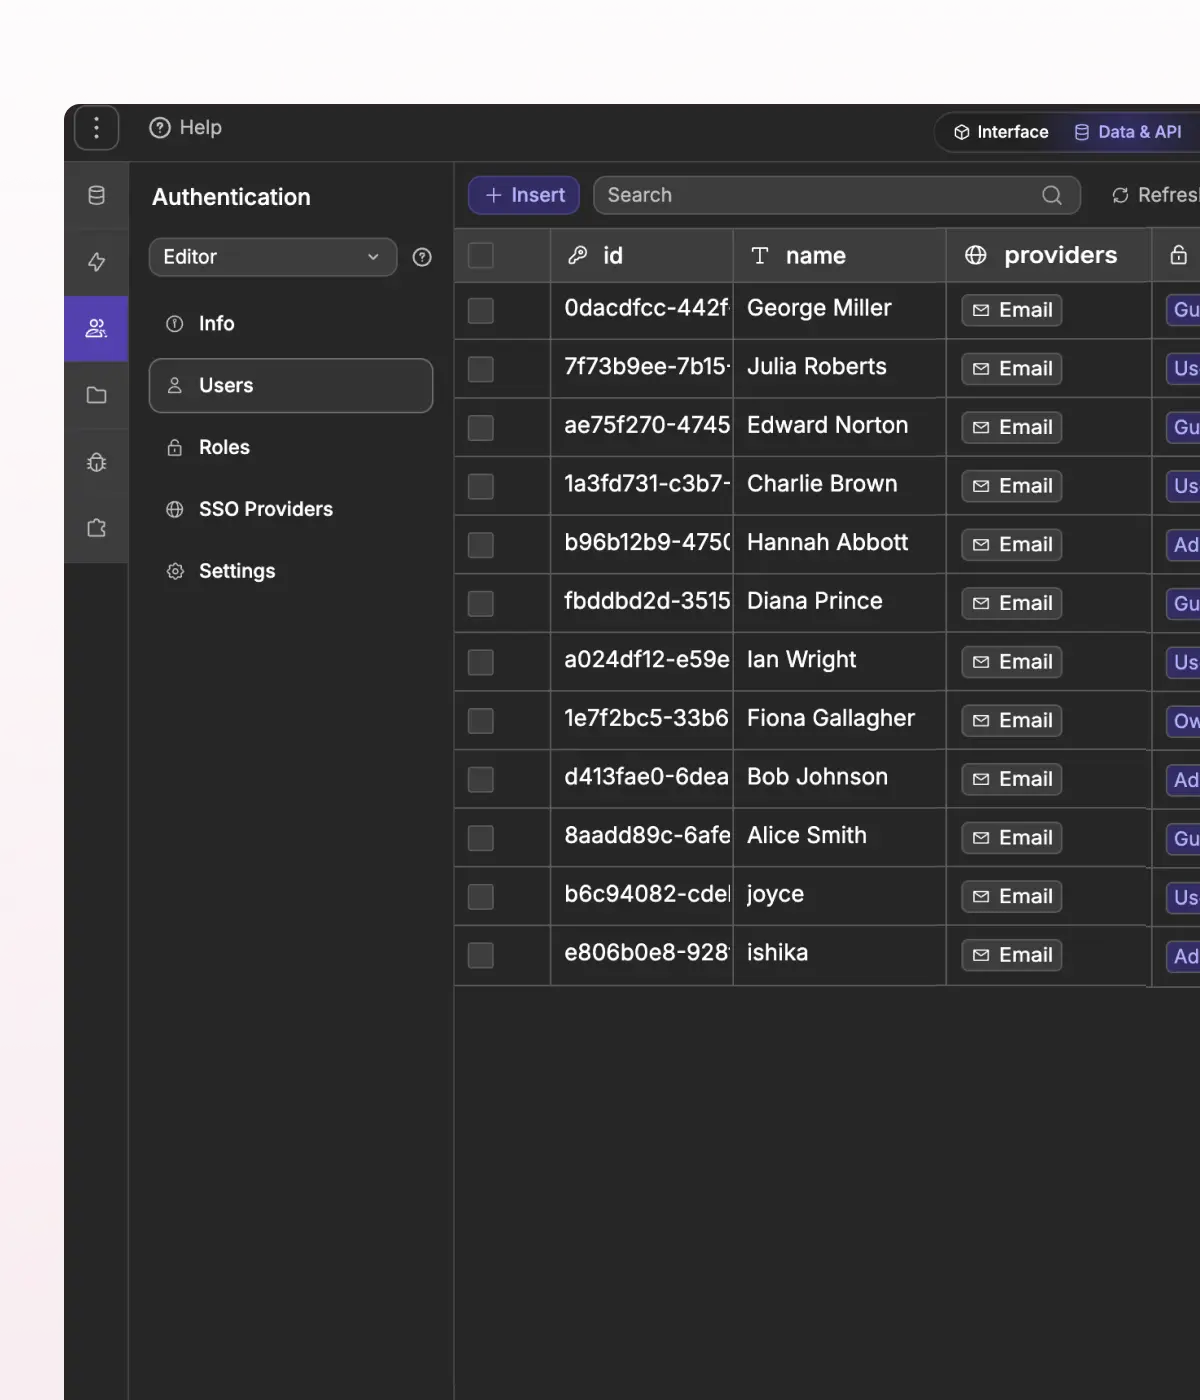Viewport: 1200px width, 1400px height.
Task: Click the name cell 'Alice Smith'
Action: click(x=840, y=836)
